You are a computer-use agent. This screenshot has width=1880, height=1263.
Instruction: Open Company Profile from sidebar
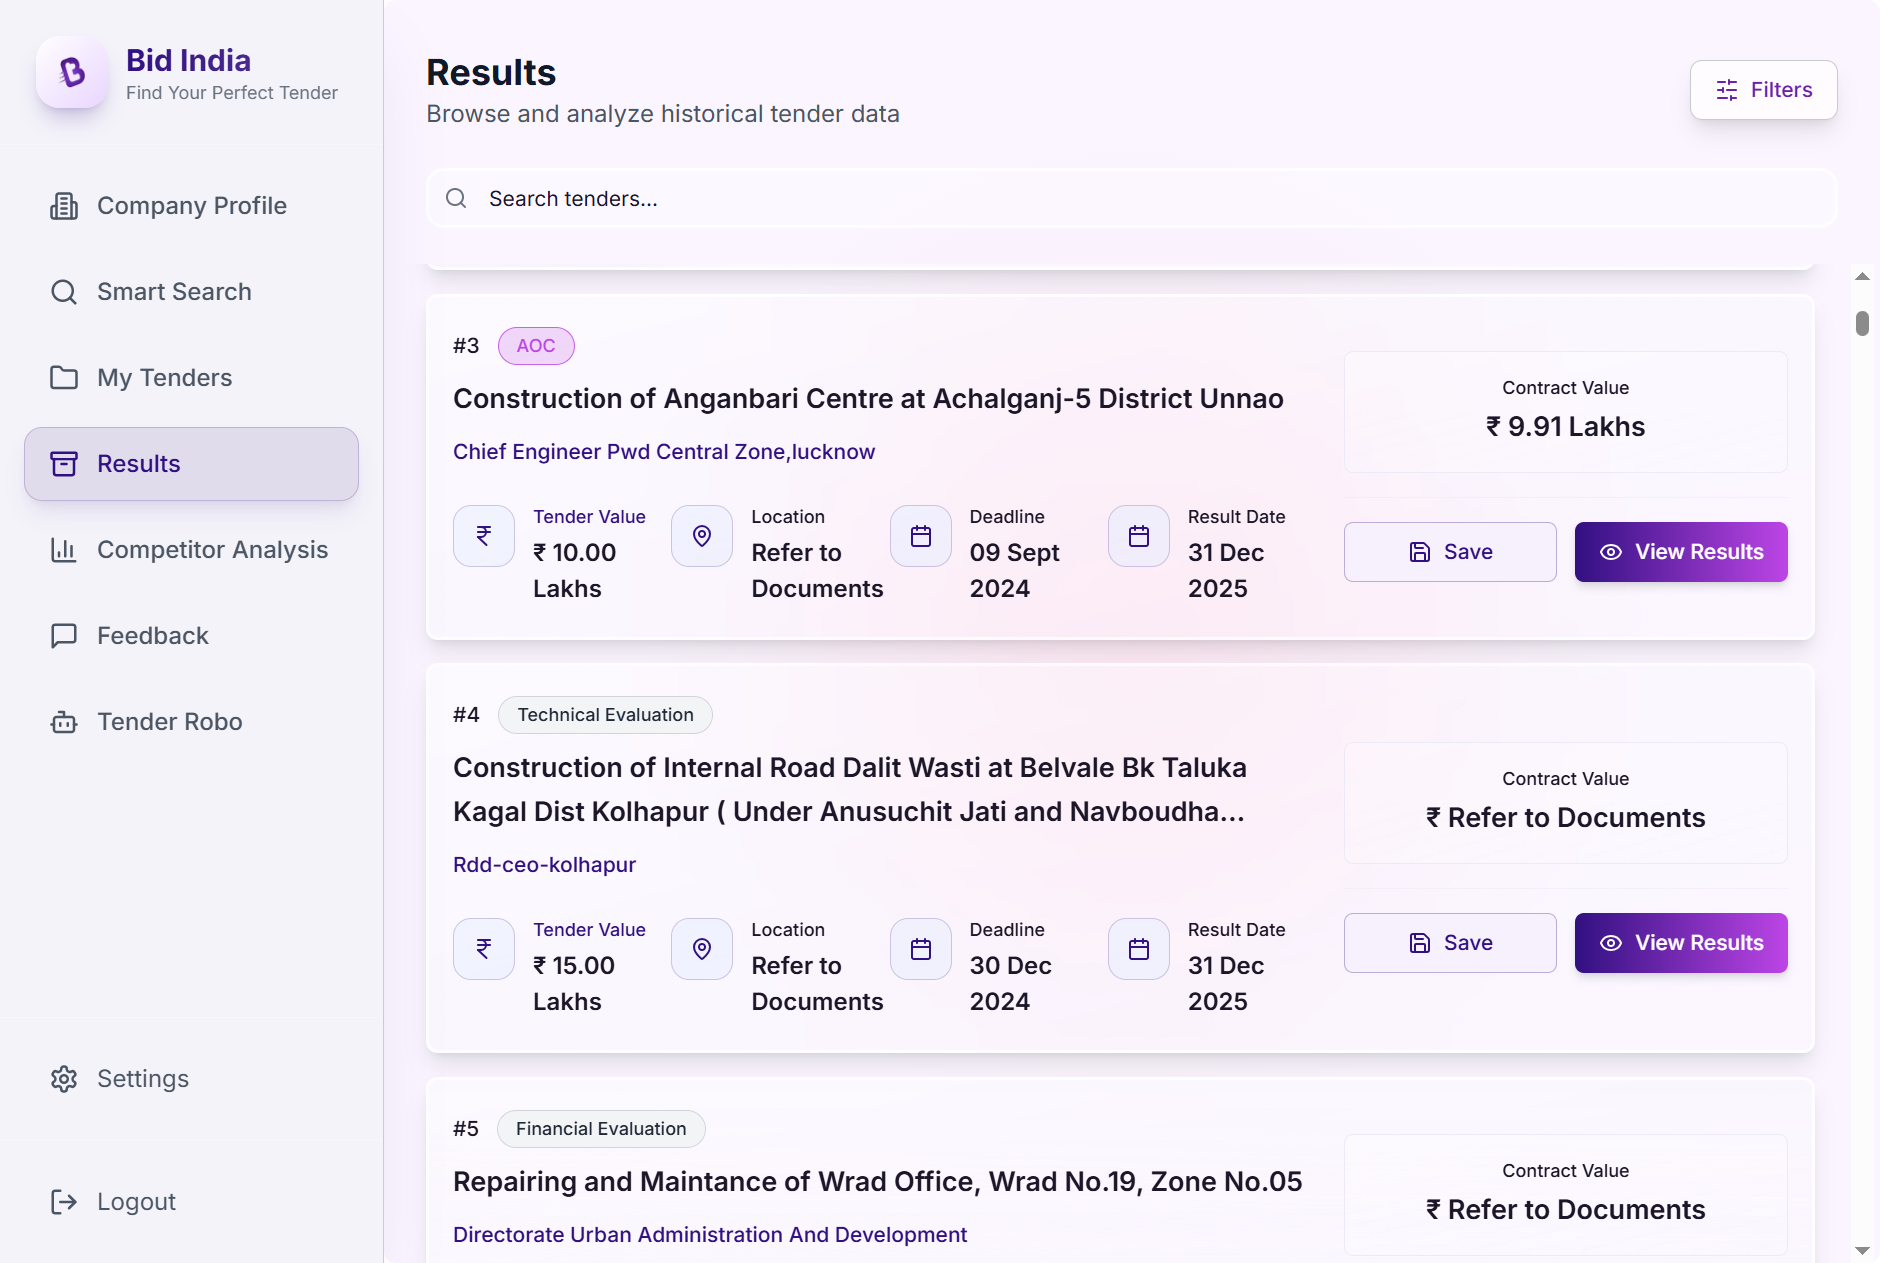(191, 206)
